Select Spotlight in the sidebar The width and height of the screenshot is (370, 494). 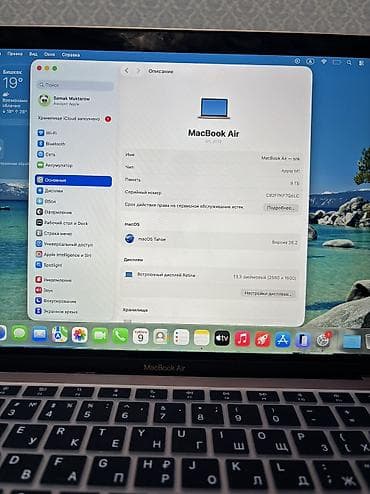pyautogui.click(x=49, y=265)
